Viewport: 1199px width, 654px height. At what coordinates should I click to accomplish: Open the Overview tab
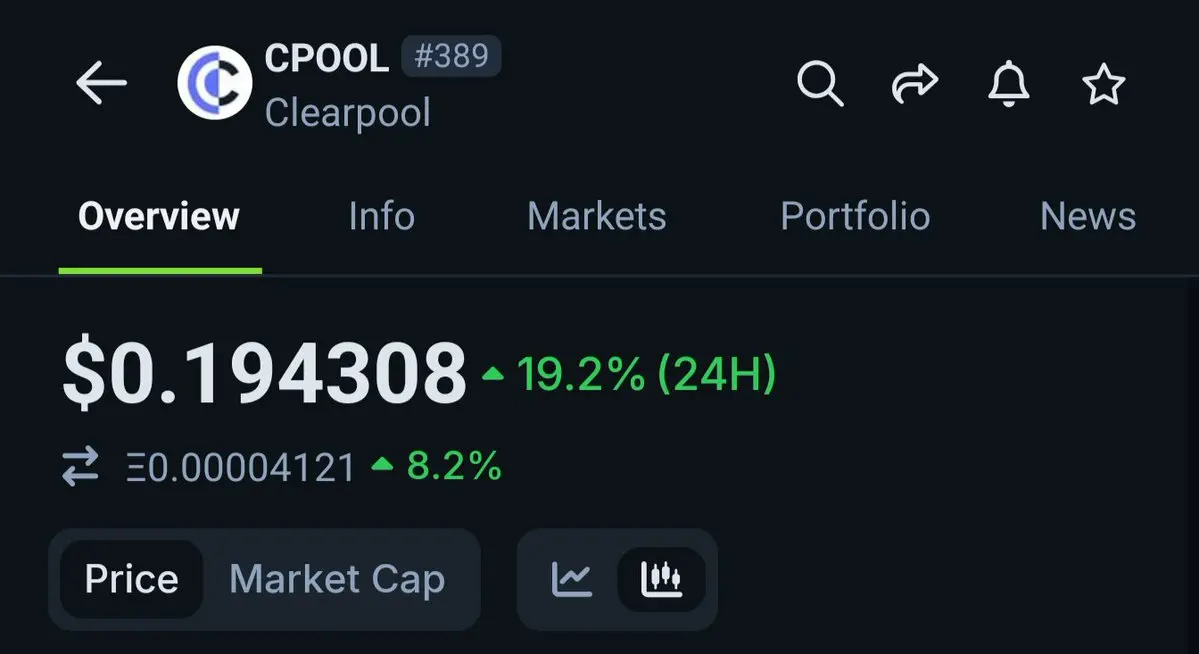(159, 216)
